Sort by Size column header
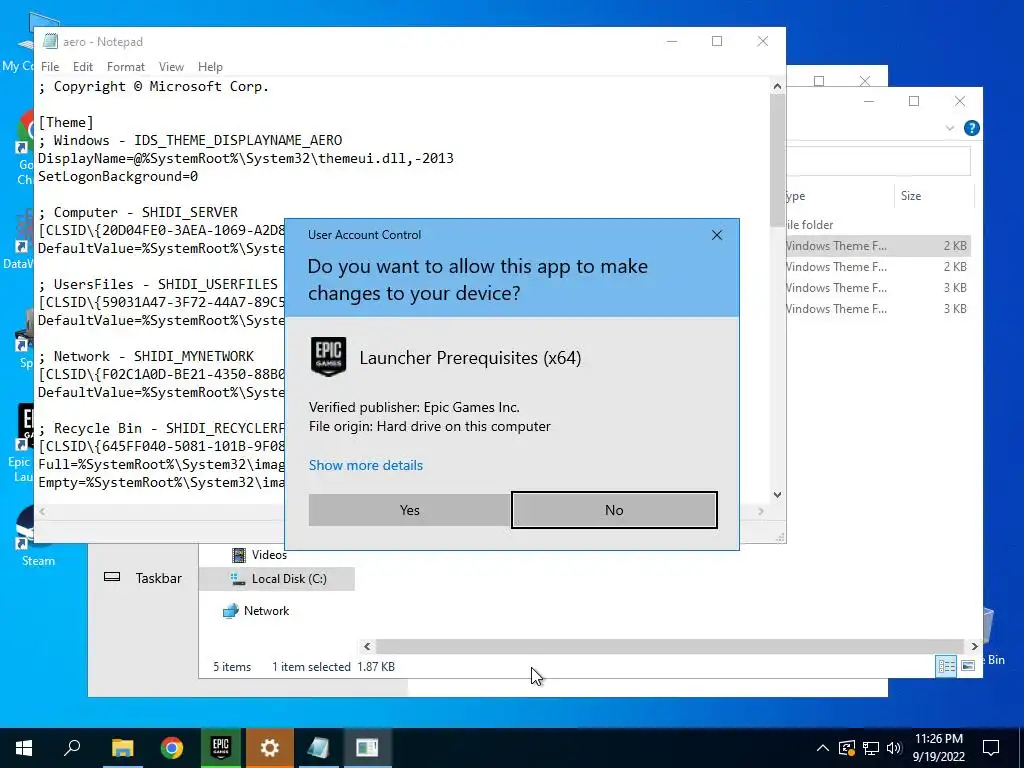 click(910, 196)
